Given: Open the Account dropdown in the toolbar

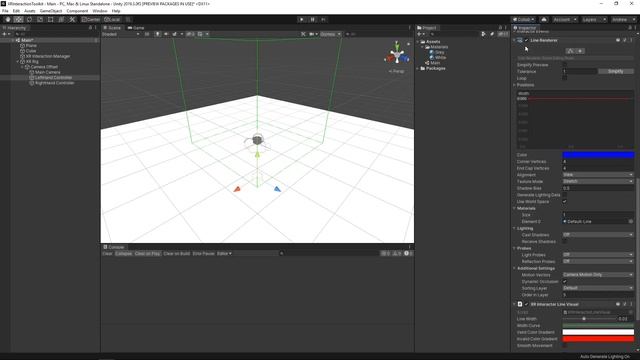Looking at the screenshot, I should click(x=564, y=20).
